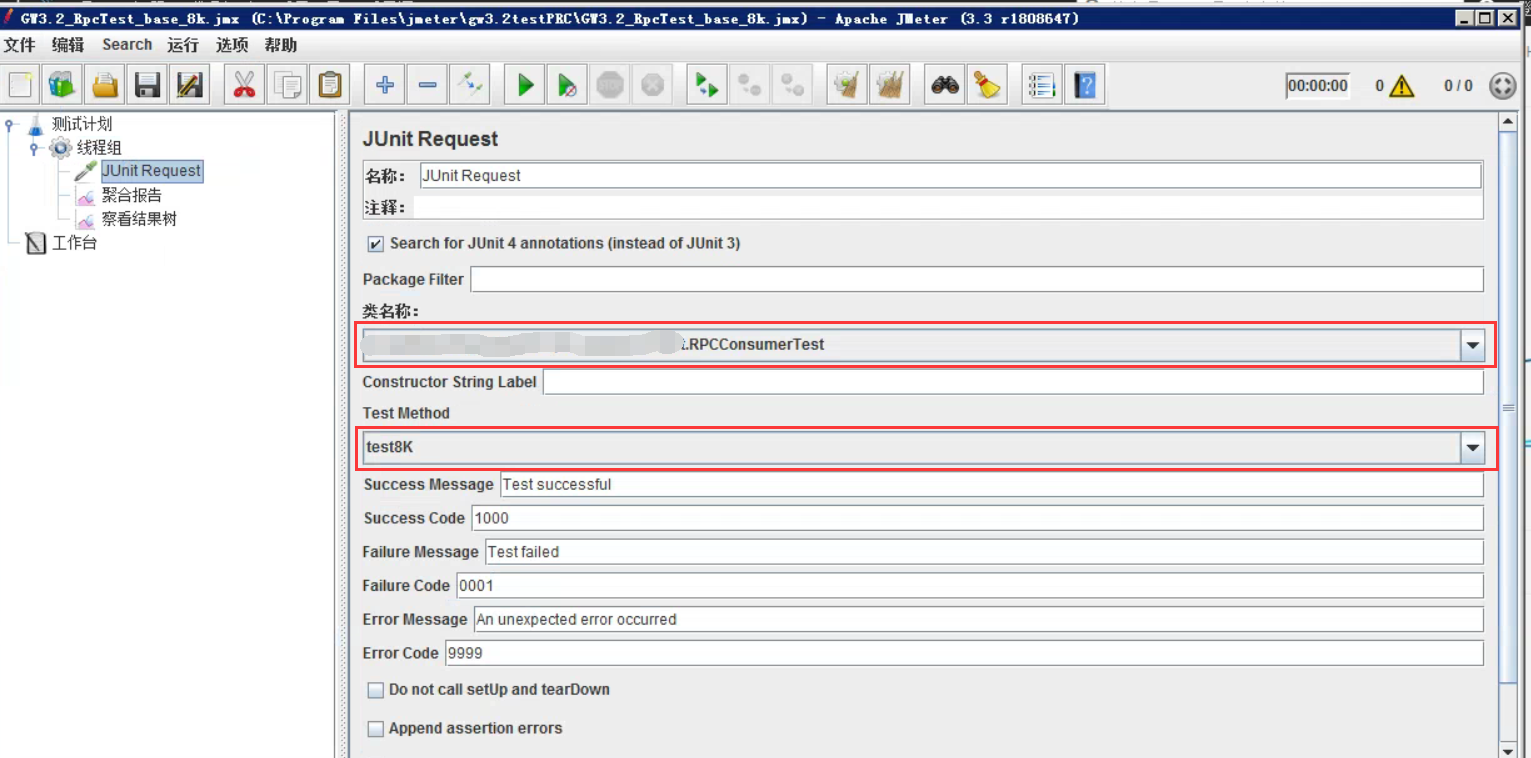Click the Error Message field
Viewport: 1531px width, 758px height.
(978, 620)
